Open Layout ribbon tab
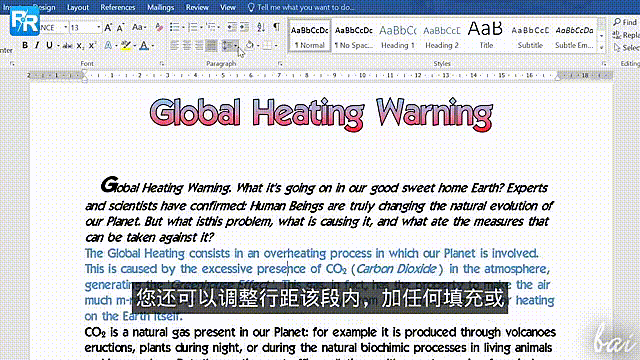Image resolution: width=640 pixels, height=360 pixels. click(78, 7)
